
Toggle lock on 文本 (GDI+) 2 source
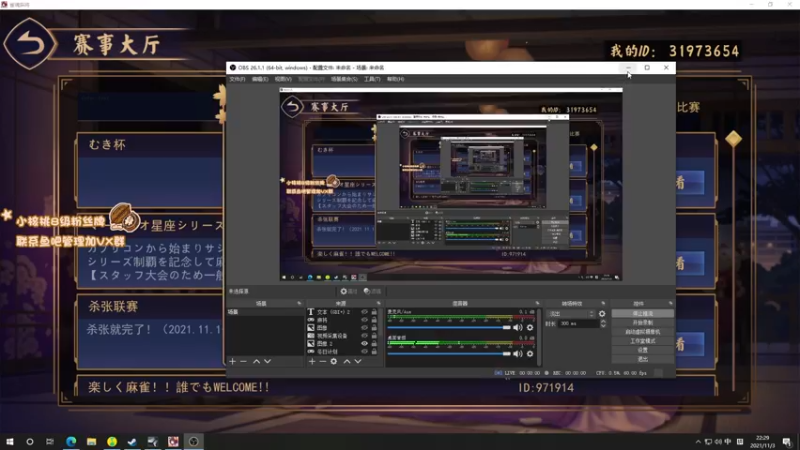(x=374, y=312)
